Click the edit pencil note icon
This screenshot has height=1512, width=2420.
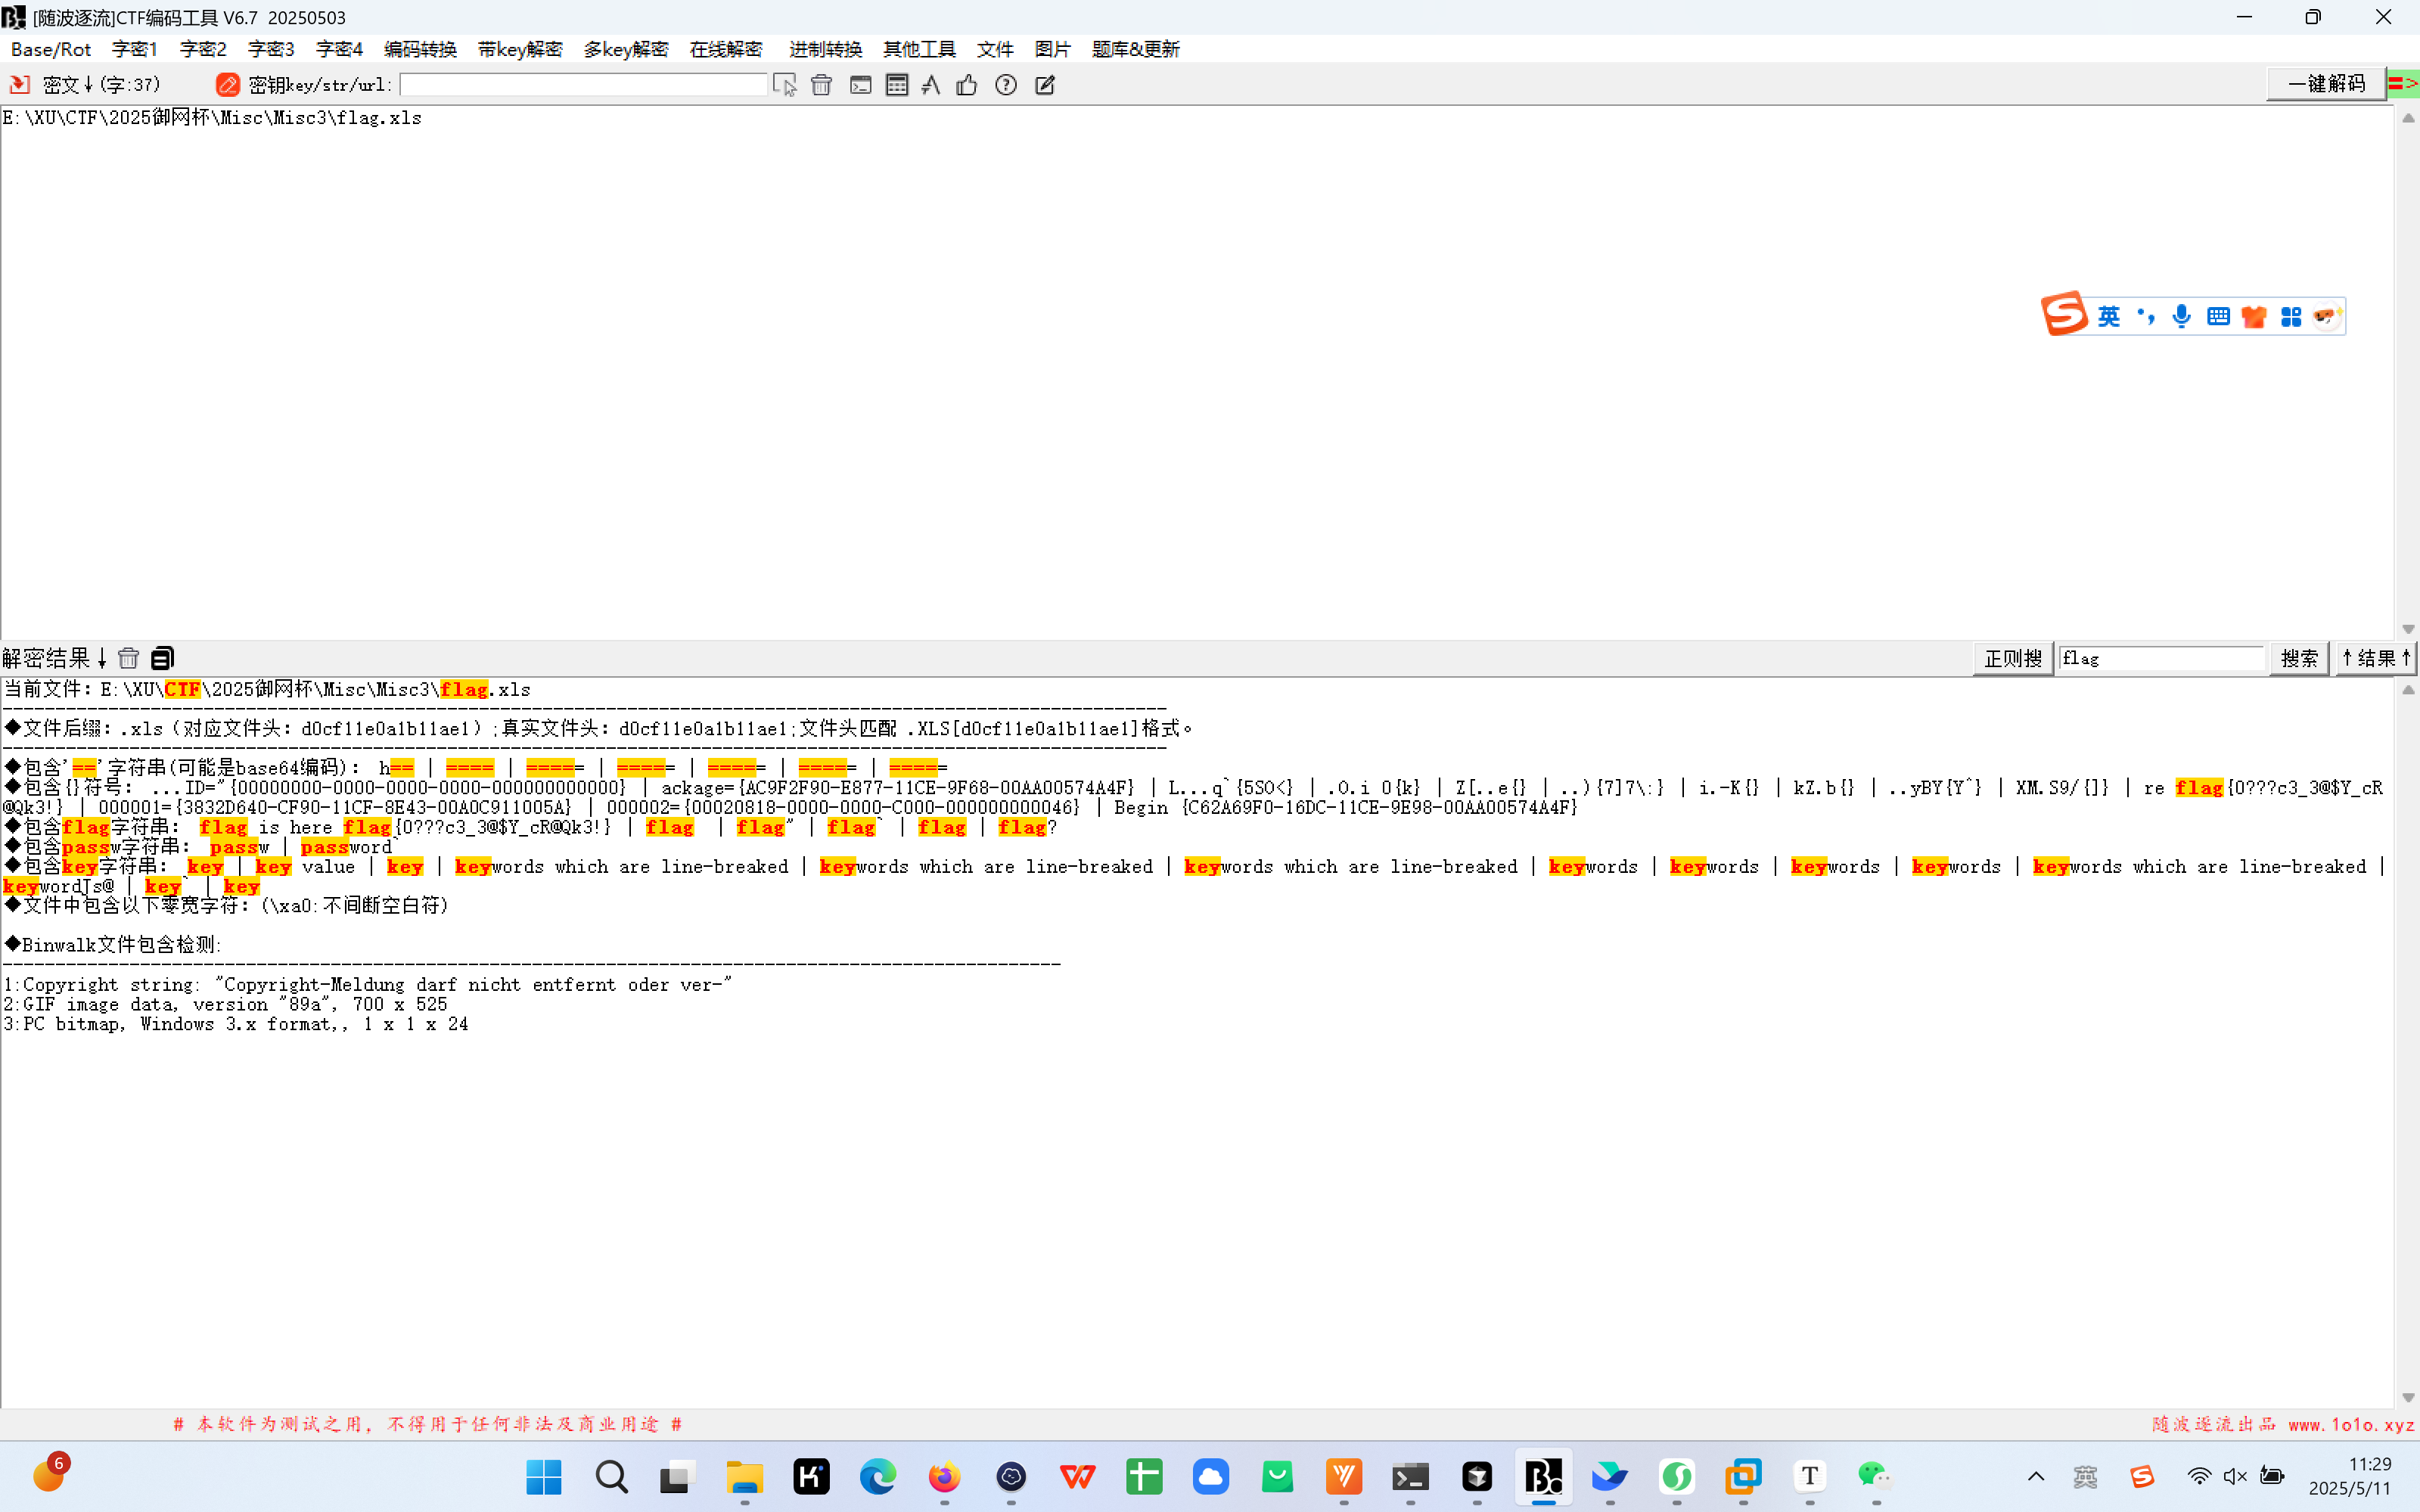(x=1045, y=85)
